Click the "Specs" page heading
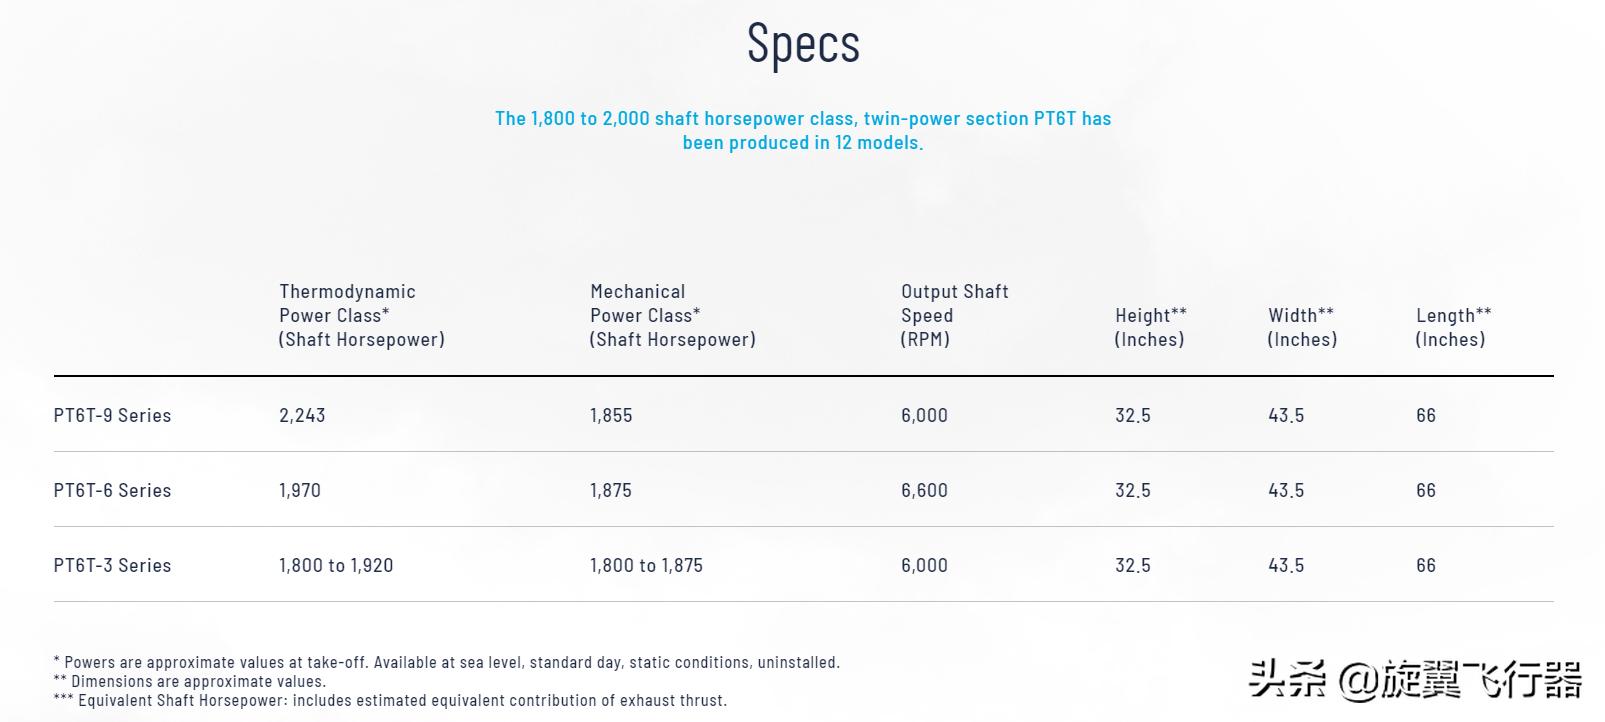The width and height of the screenshot is (1605, 722). tap(803, 44)
